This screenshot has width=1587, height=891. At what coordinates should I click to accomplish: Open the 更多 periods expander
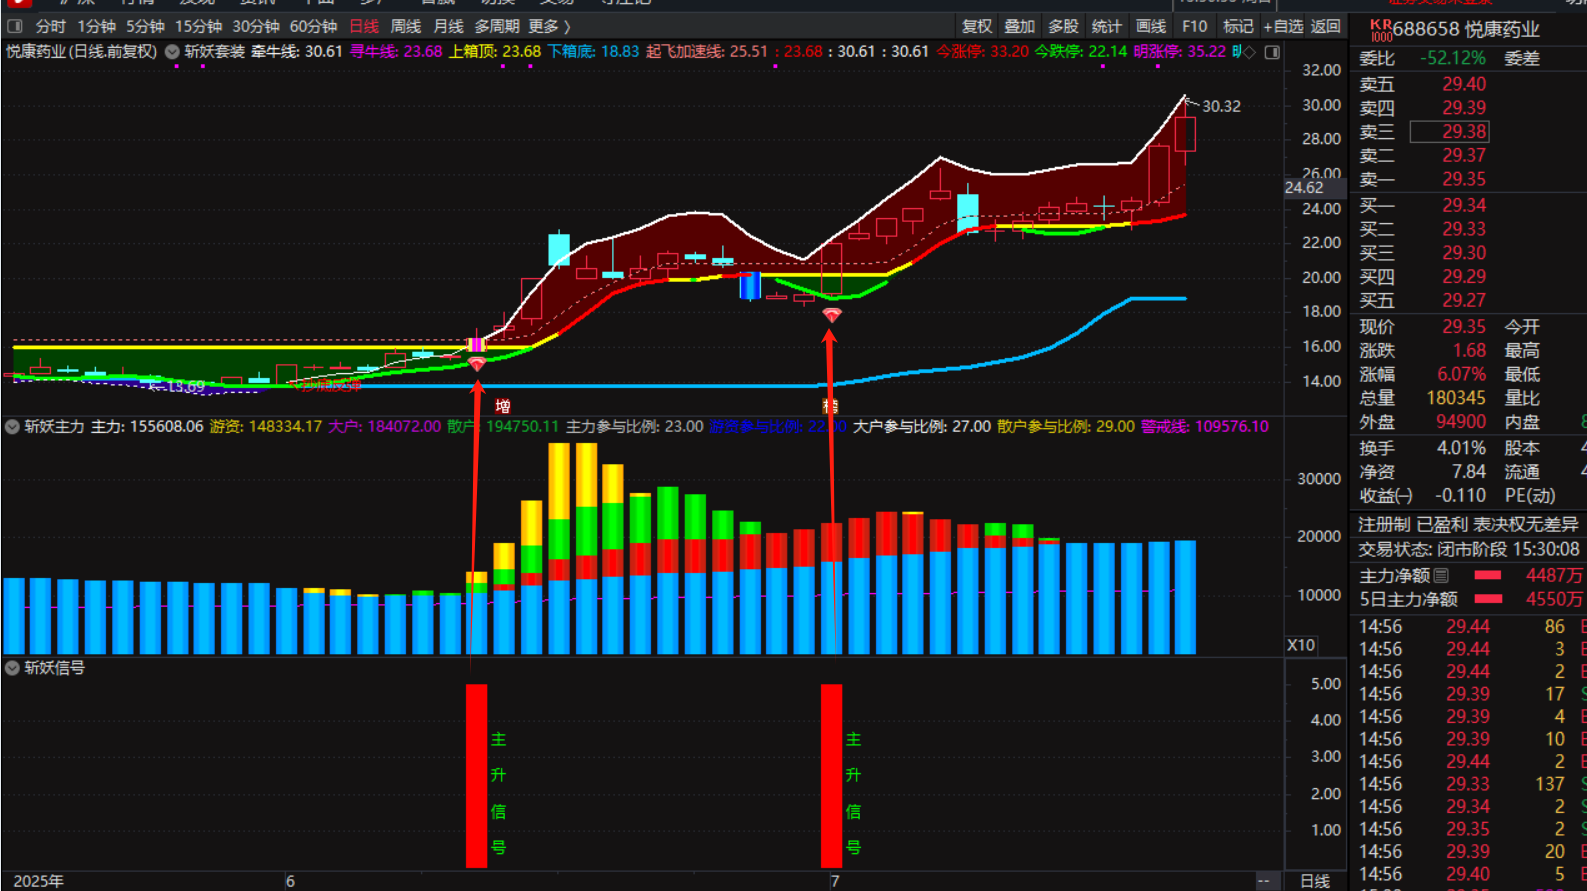coord(549,26)
